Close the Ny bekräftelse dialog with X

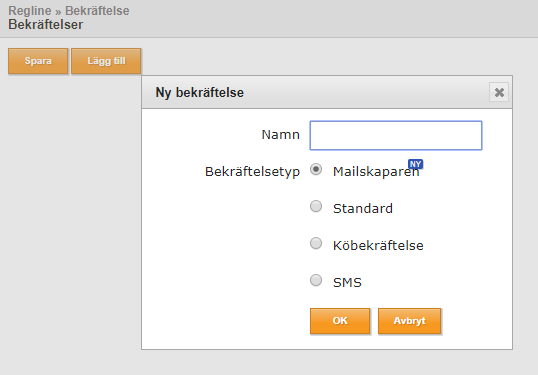[499, 92]
